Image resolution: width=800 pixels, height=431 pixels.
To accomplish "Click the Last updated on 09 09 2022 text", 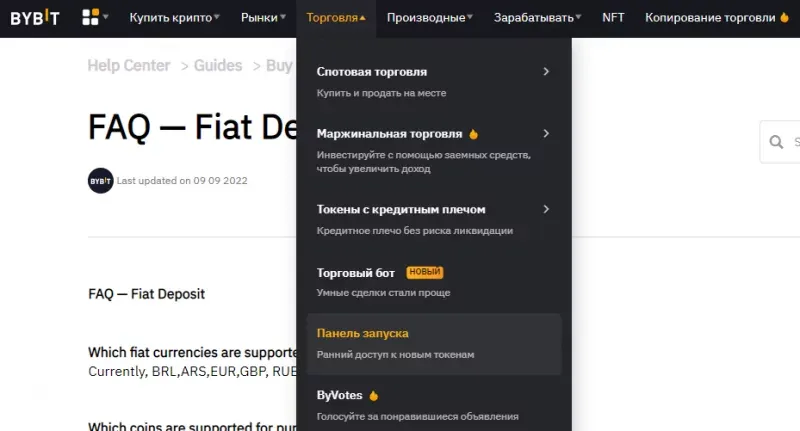I will [x=182, y=181].
